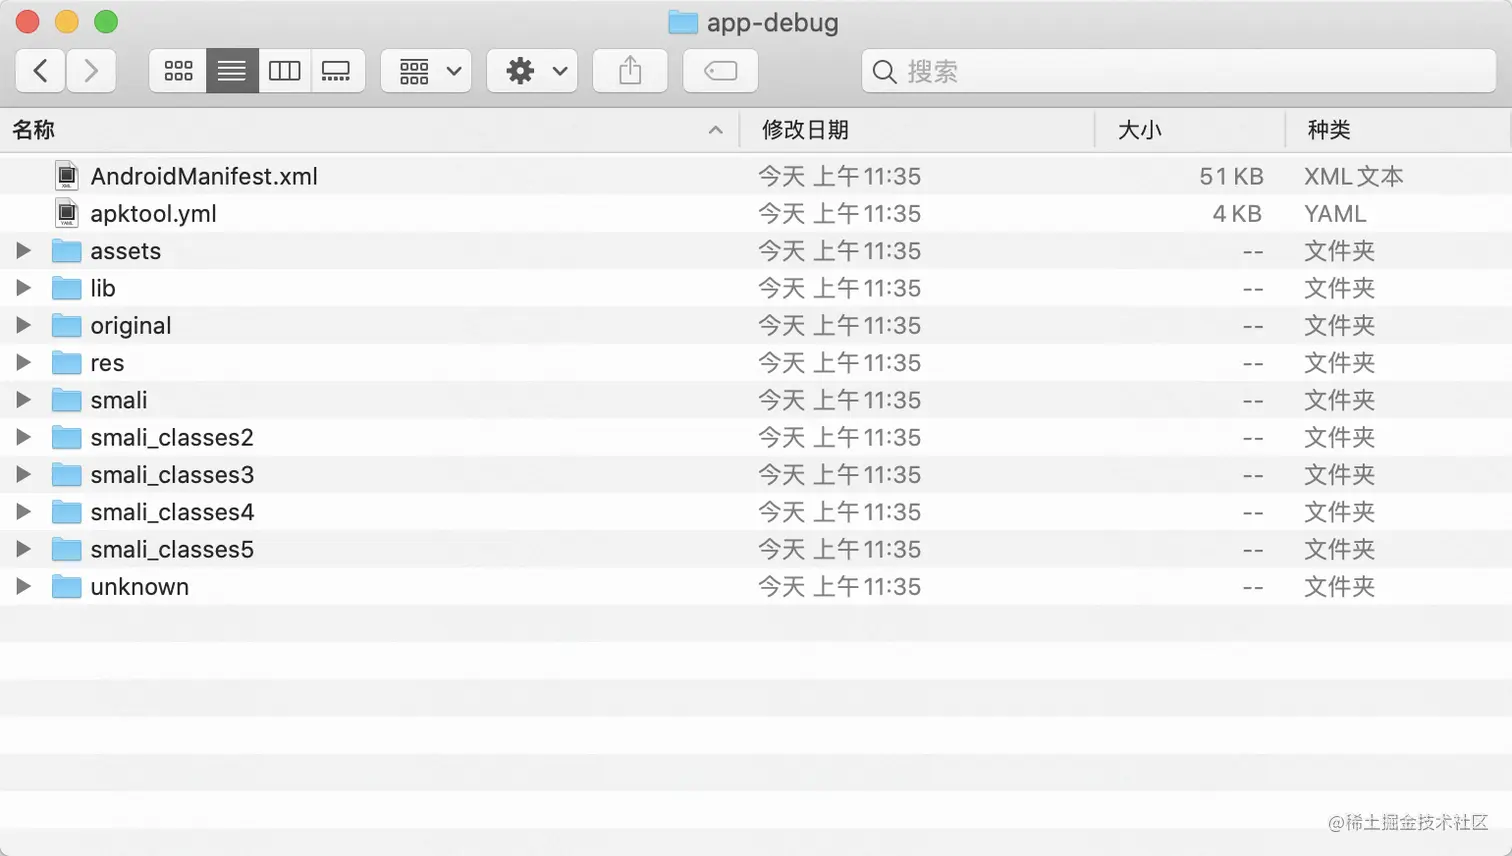
Task: Select the smali_classes5 folder icon
Action: 66,549
